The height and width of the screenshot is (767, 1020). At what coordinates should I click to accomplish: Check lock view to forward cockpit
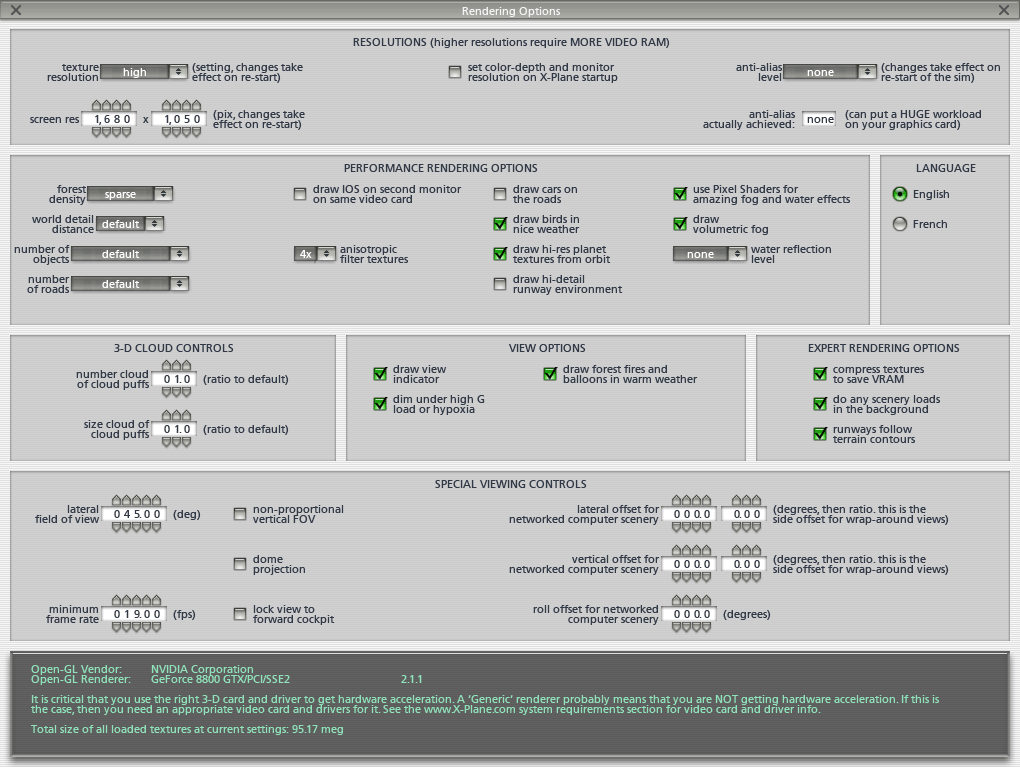tap(240, 614)
